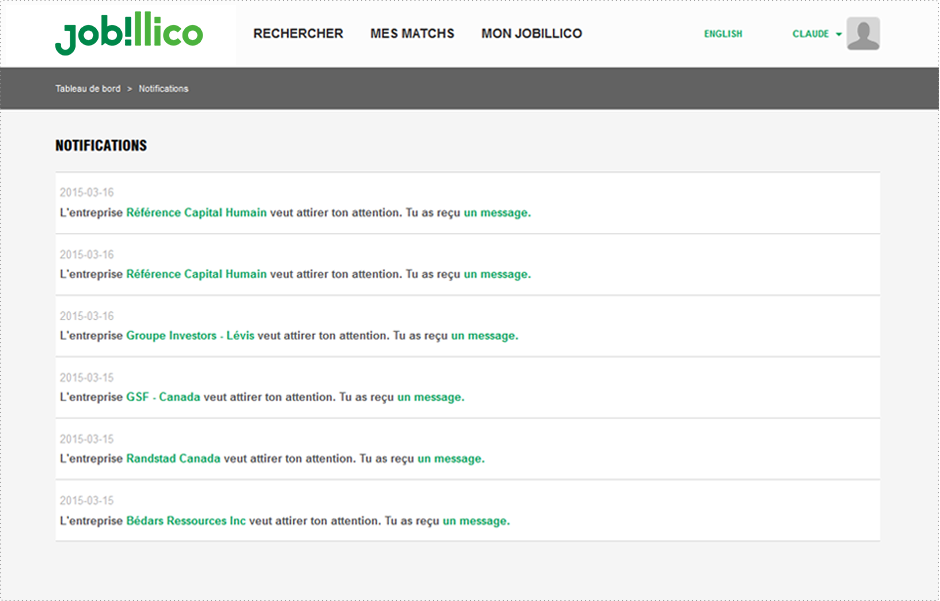The image size is (940, 601).
Task: Select date 2015-03-16 above Groupe Investors notification
Action: pos(86,316)
